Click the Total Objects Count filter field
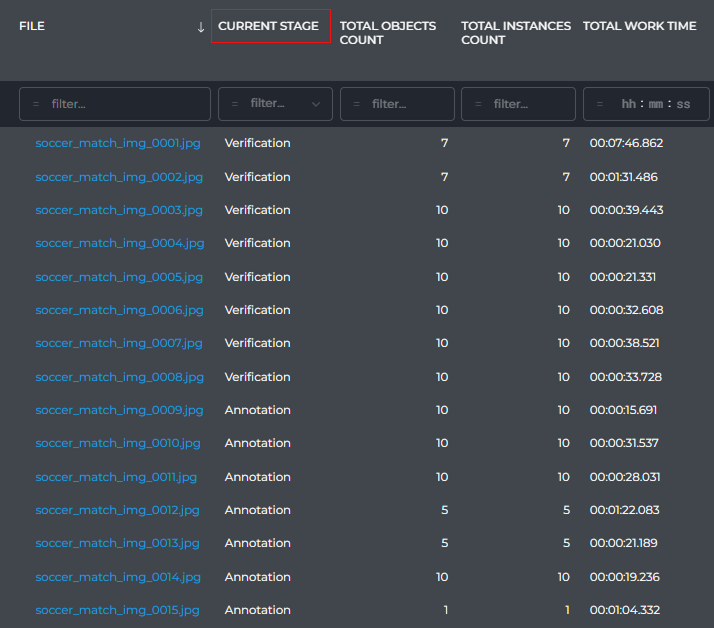 (397, 104)
